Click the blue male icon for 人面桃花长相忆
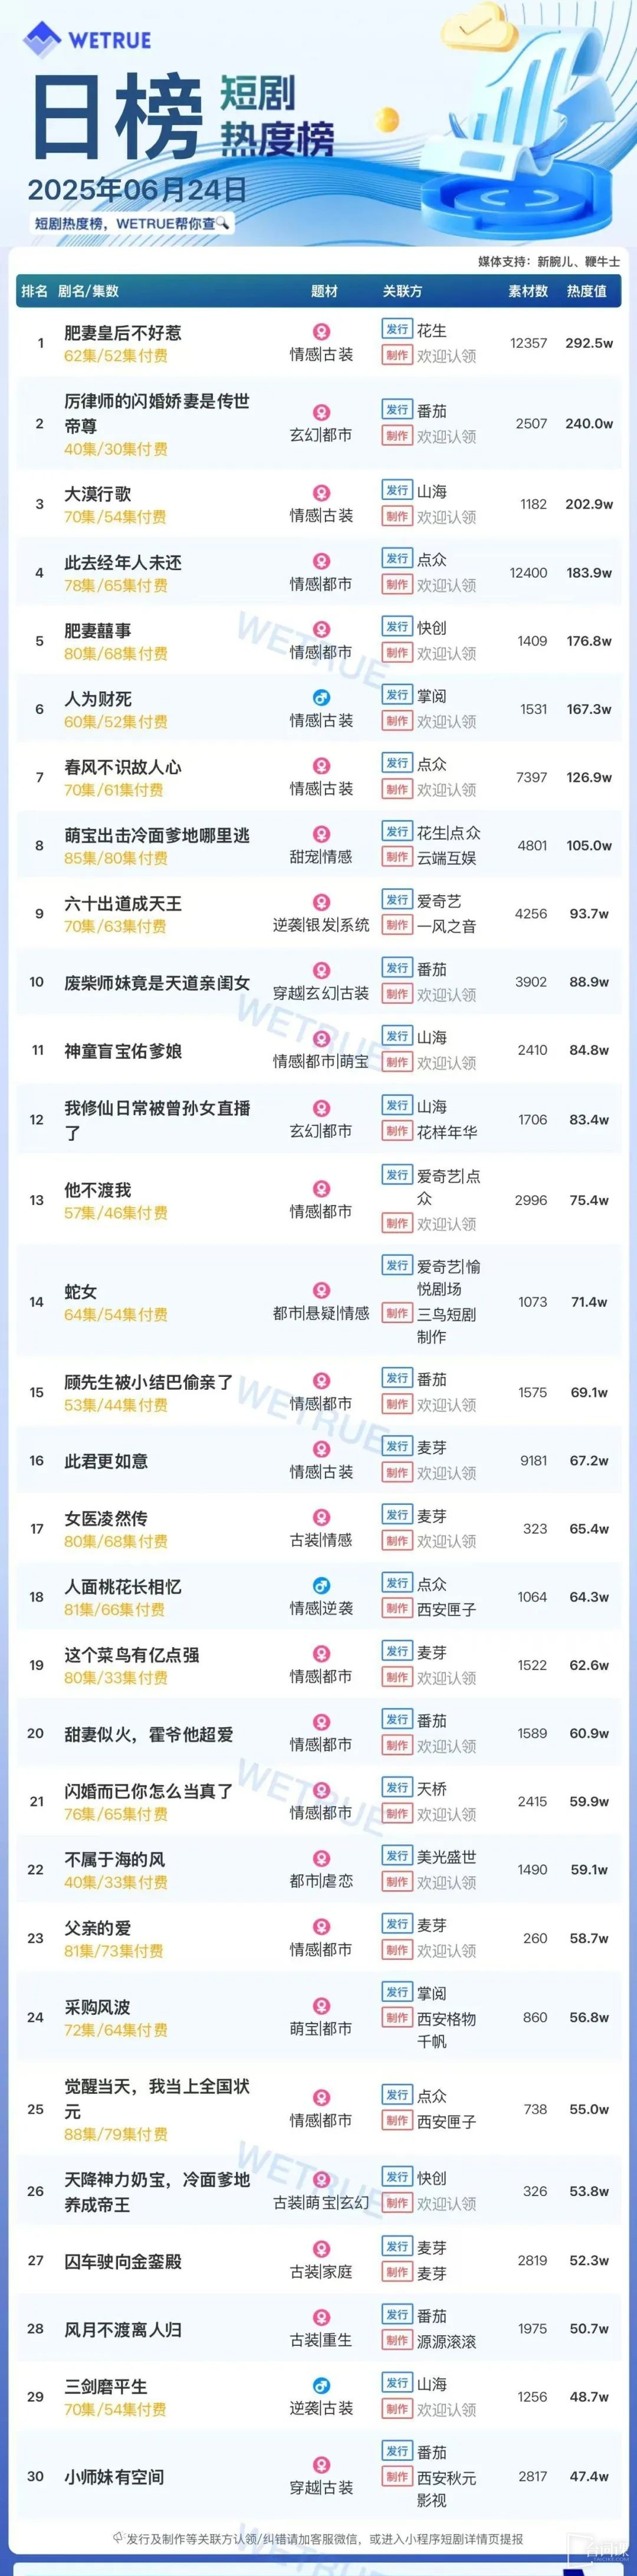Viewport: 637px width, 2576px height. (x=321, y=1585)
